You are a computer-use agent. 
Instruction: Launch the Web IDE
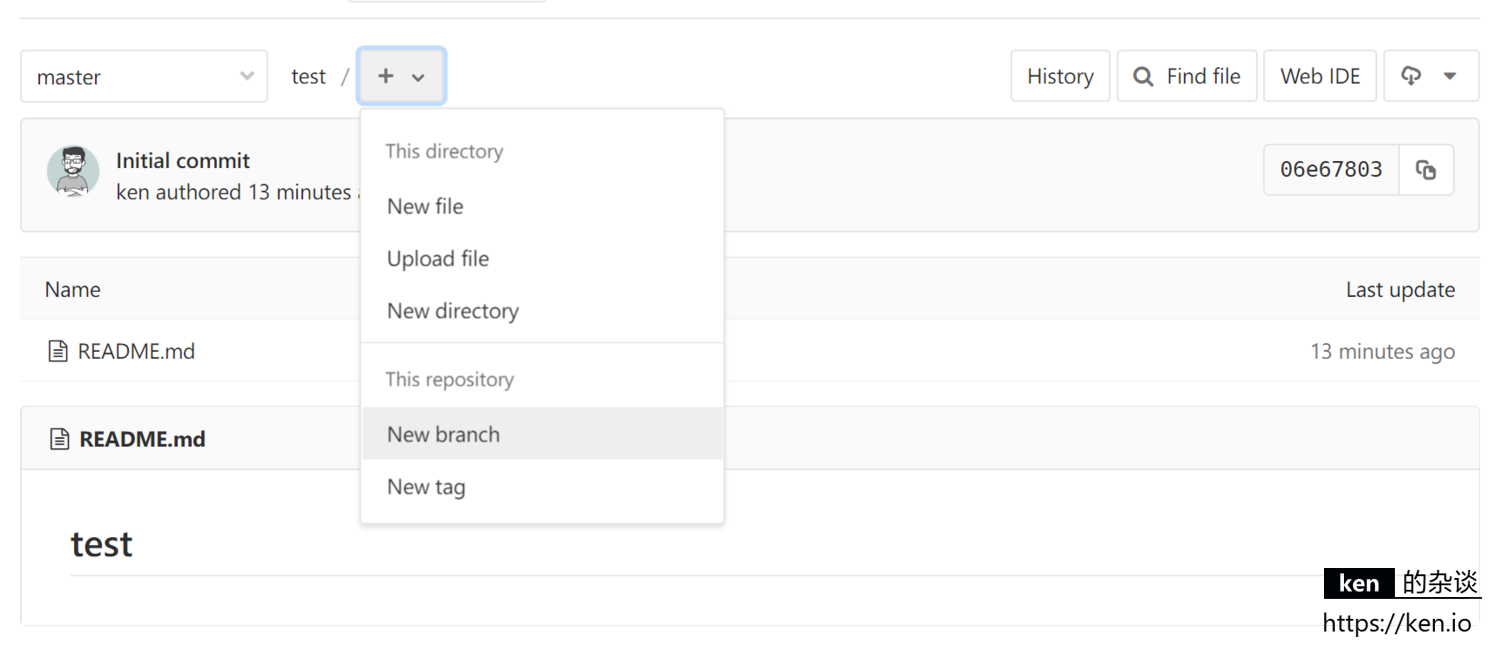[x=1319, y=75]
